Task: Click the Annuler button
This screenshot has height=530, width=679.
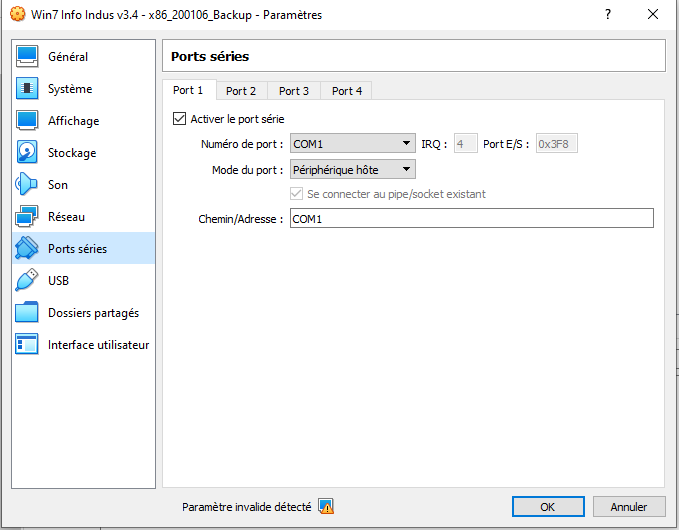Action: (629, 507)
